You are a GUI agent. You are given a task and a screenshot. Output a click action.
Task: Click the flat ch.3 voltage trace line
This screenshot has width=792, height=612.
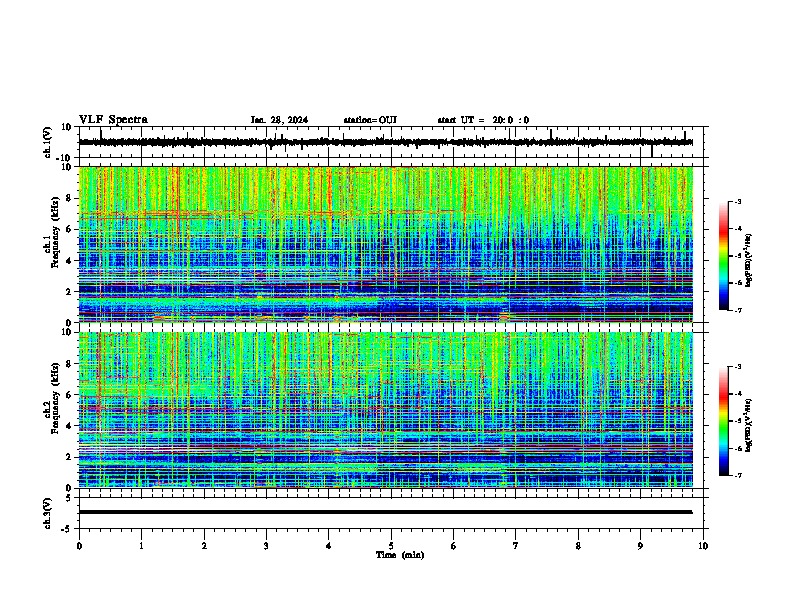[x=386, y=512]
